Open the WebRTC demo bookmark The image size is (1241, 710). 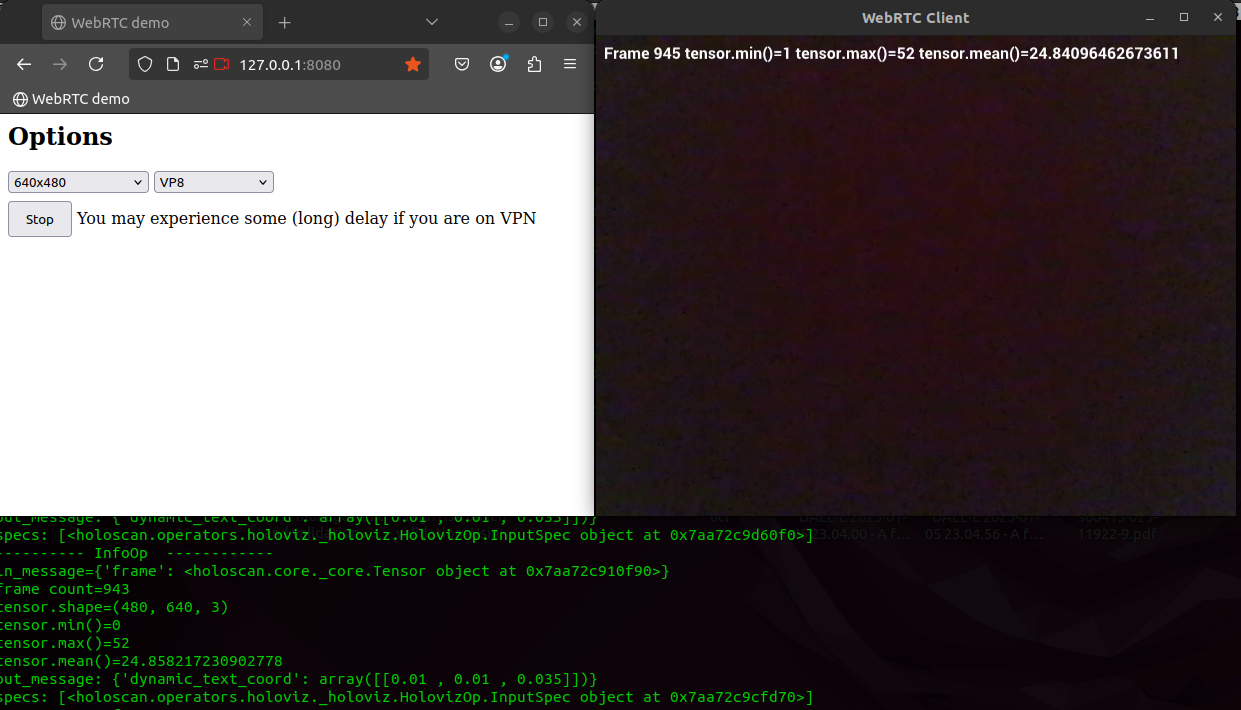71,99
